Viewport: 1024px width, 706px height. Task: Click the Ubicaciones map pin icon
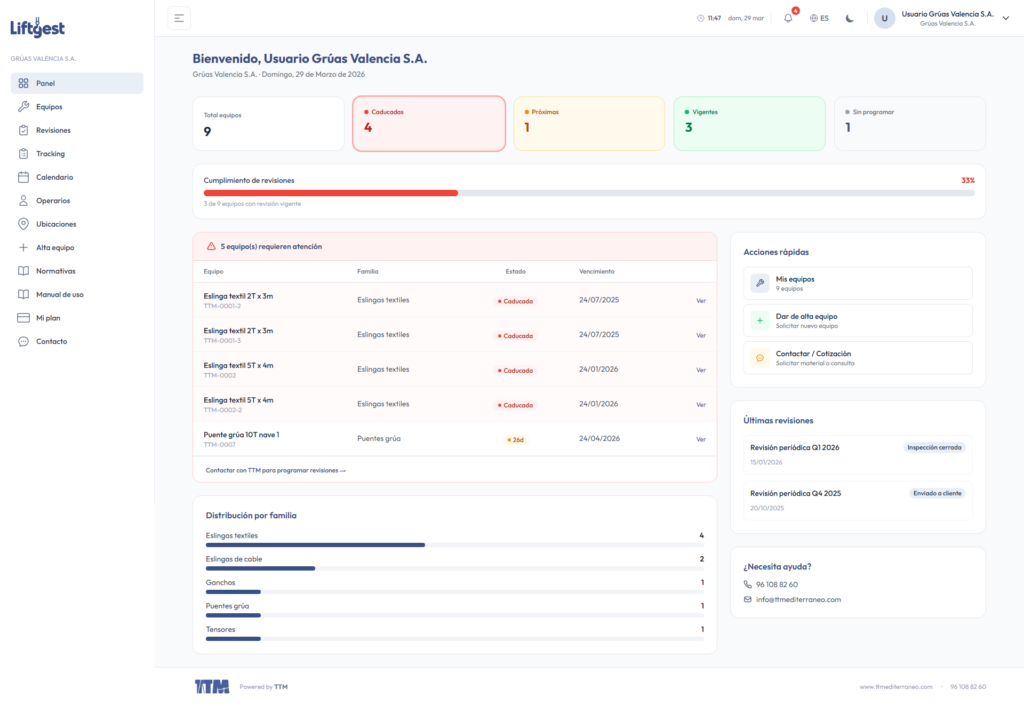23,224
